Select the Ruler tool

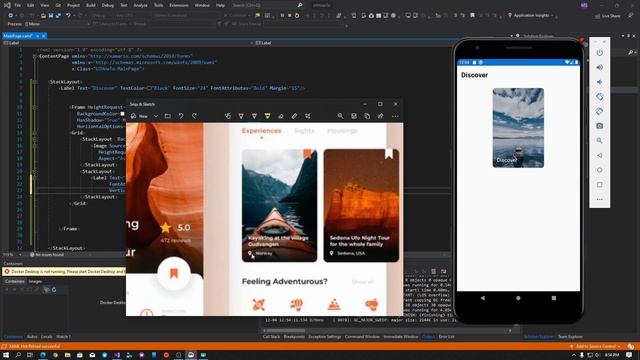pyautogui.click(x=294, y=116)
